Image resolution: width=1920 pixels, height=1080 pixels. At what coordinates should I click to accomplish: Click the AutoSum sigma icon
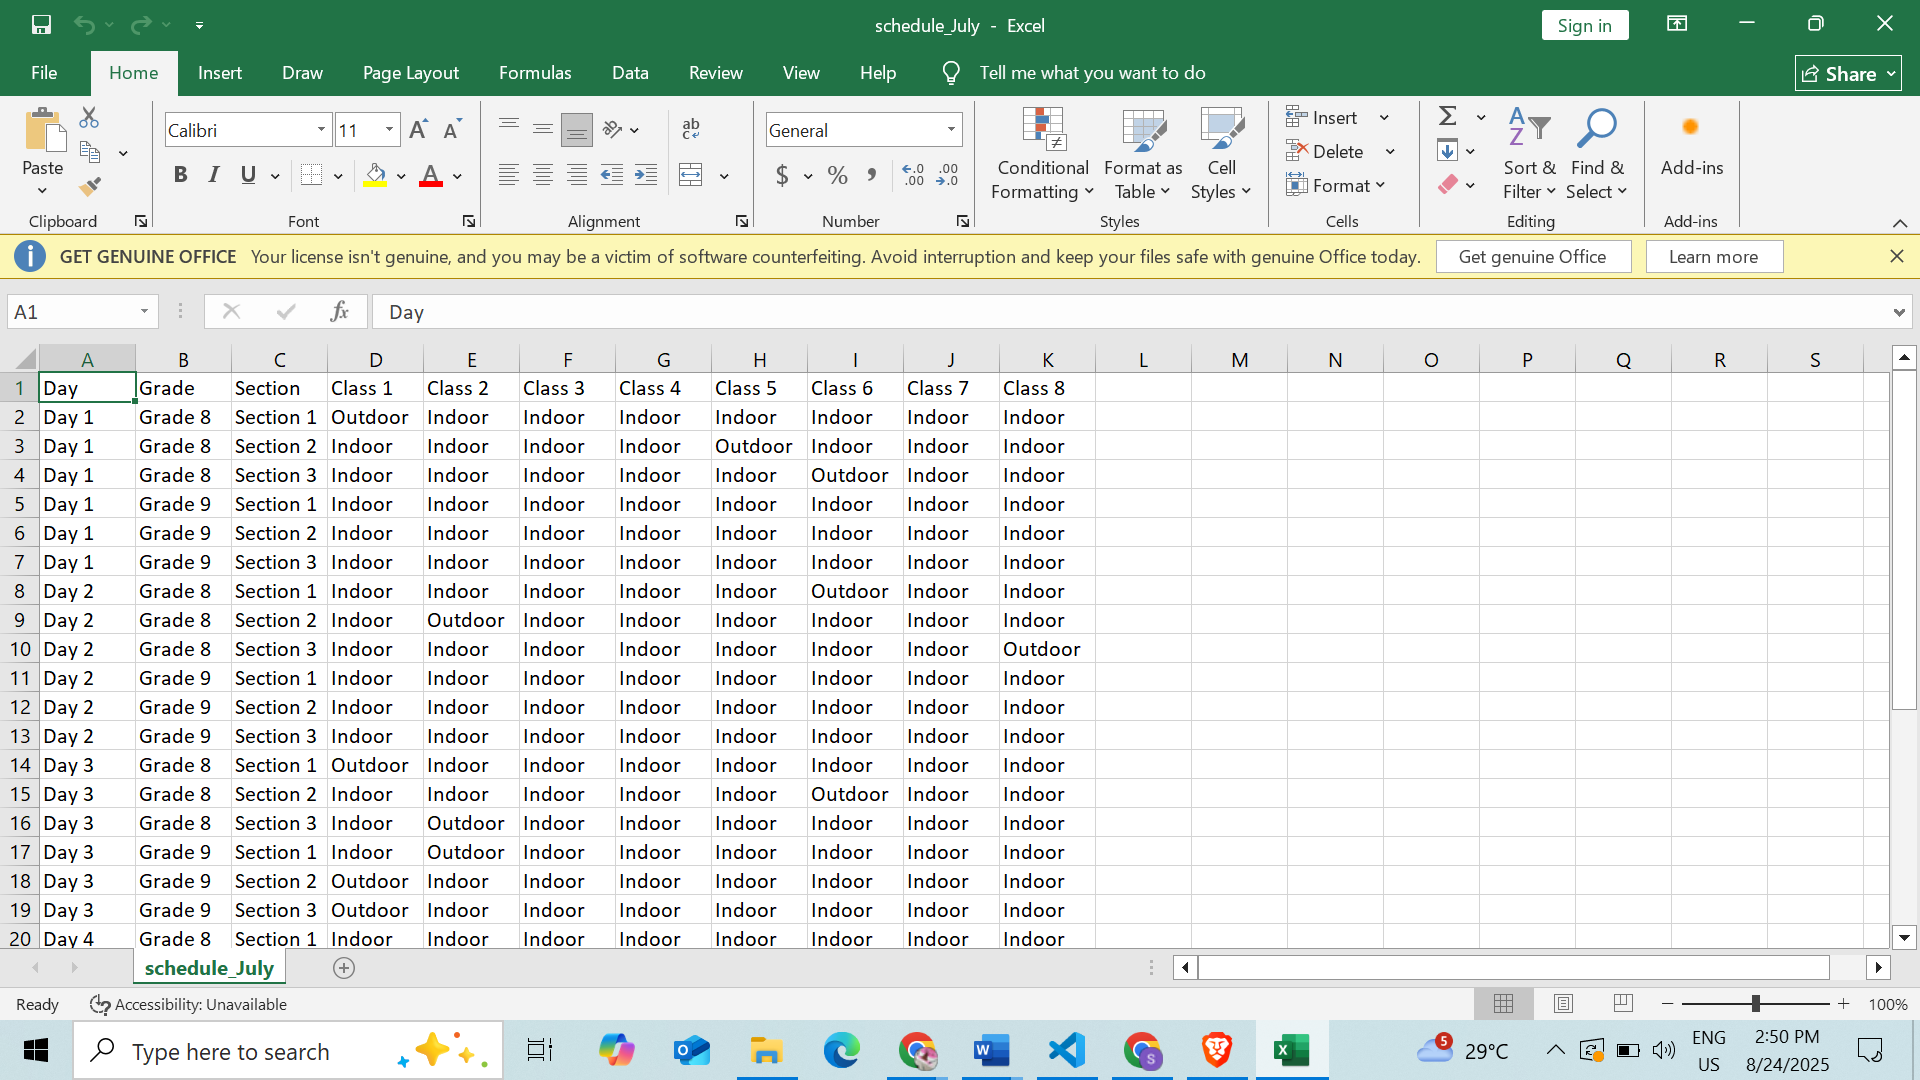(1447, 116)
